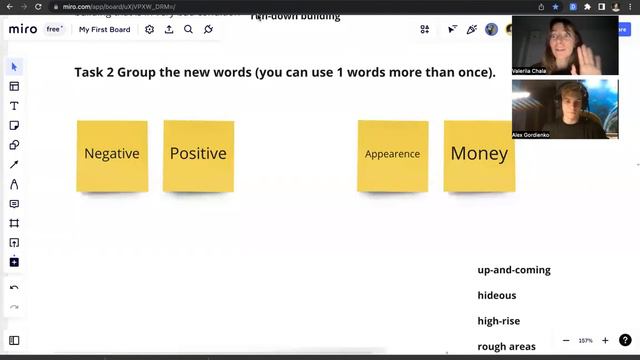The width and height of the screenshot is (640, 360).
Task: Open user avatar in top bar
Action: [491, 29]
